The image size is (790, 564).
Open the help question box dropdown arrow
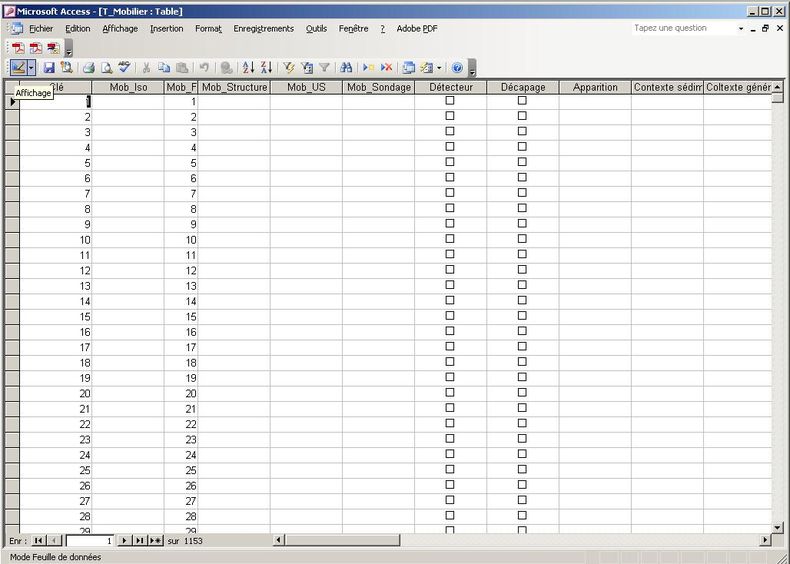point(741,29)
